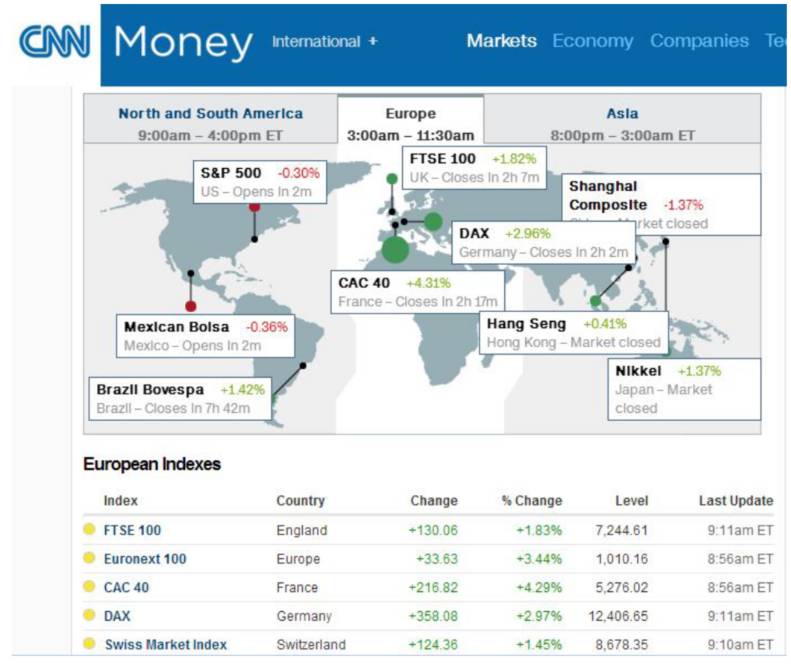This screenshot has width=791, height=665.
Task: Click the Euronext 100 percent change +3.44%
Action: pyautogui.click(x=539, y=559)
